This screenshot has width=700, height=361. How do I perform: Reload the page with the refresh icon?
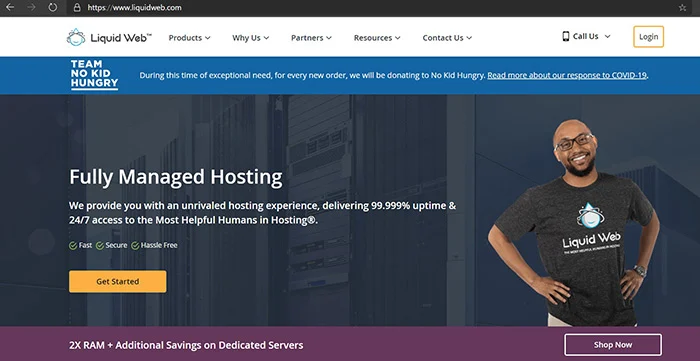53,8
